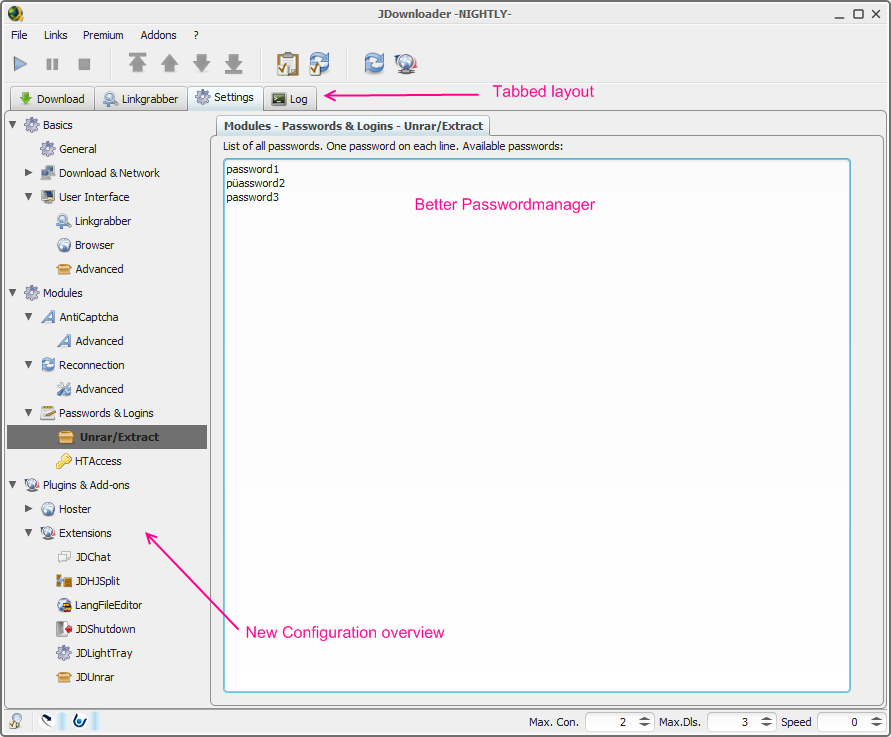Click the move-to-top arrow icon
The width and height of the screenshot is (891, 737).
137,64
